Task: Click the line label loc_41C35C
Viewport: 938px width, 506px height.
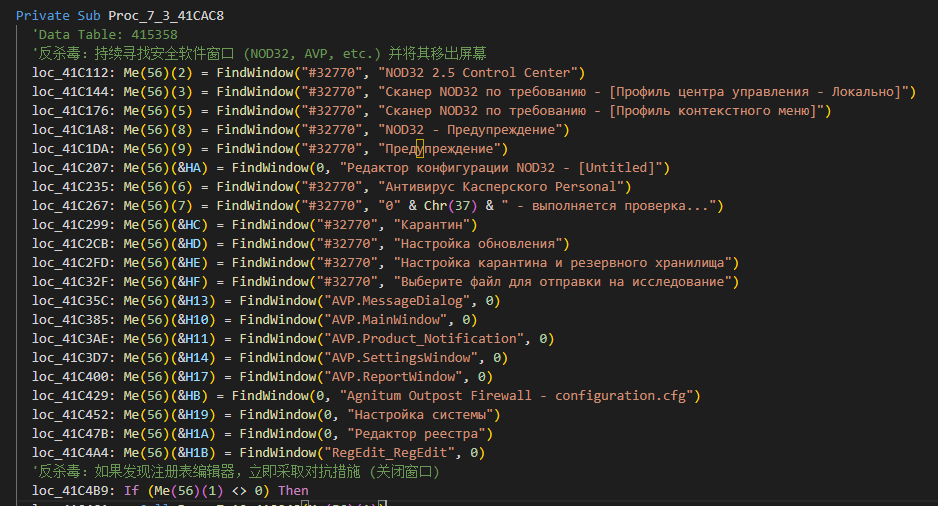Action: (74, 301)
